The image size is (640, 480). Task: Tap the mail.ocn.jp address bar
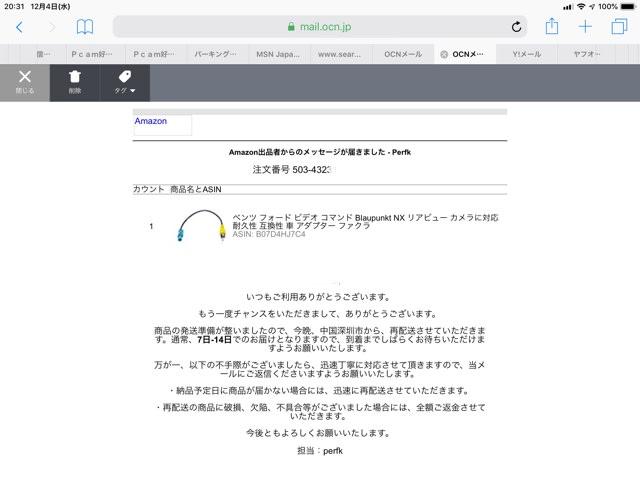point(320,27)
